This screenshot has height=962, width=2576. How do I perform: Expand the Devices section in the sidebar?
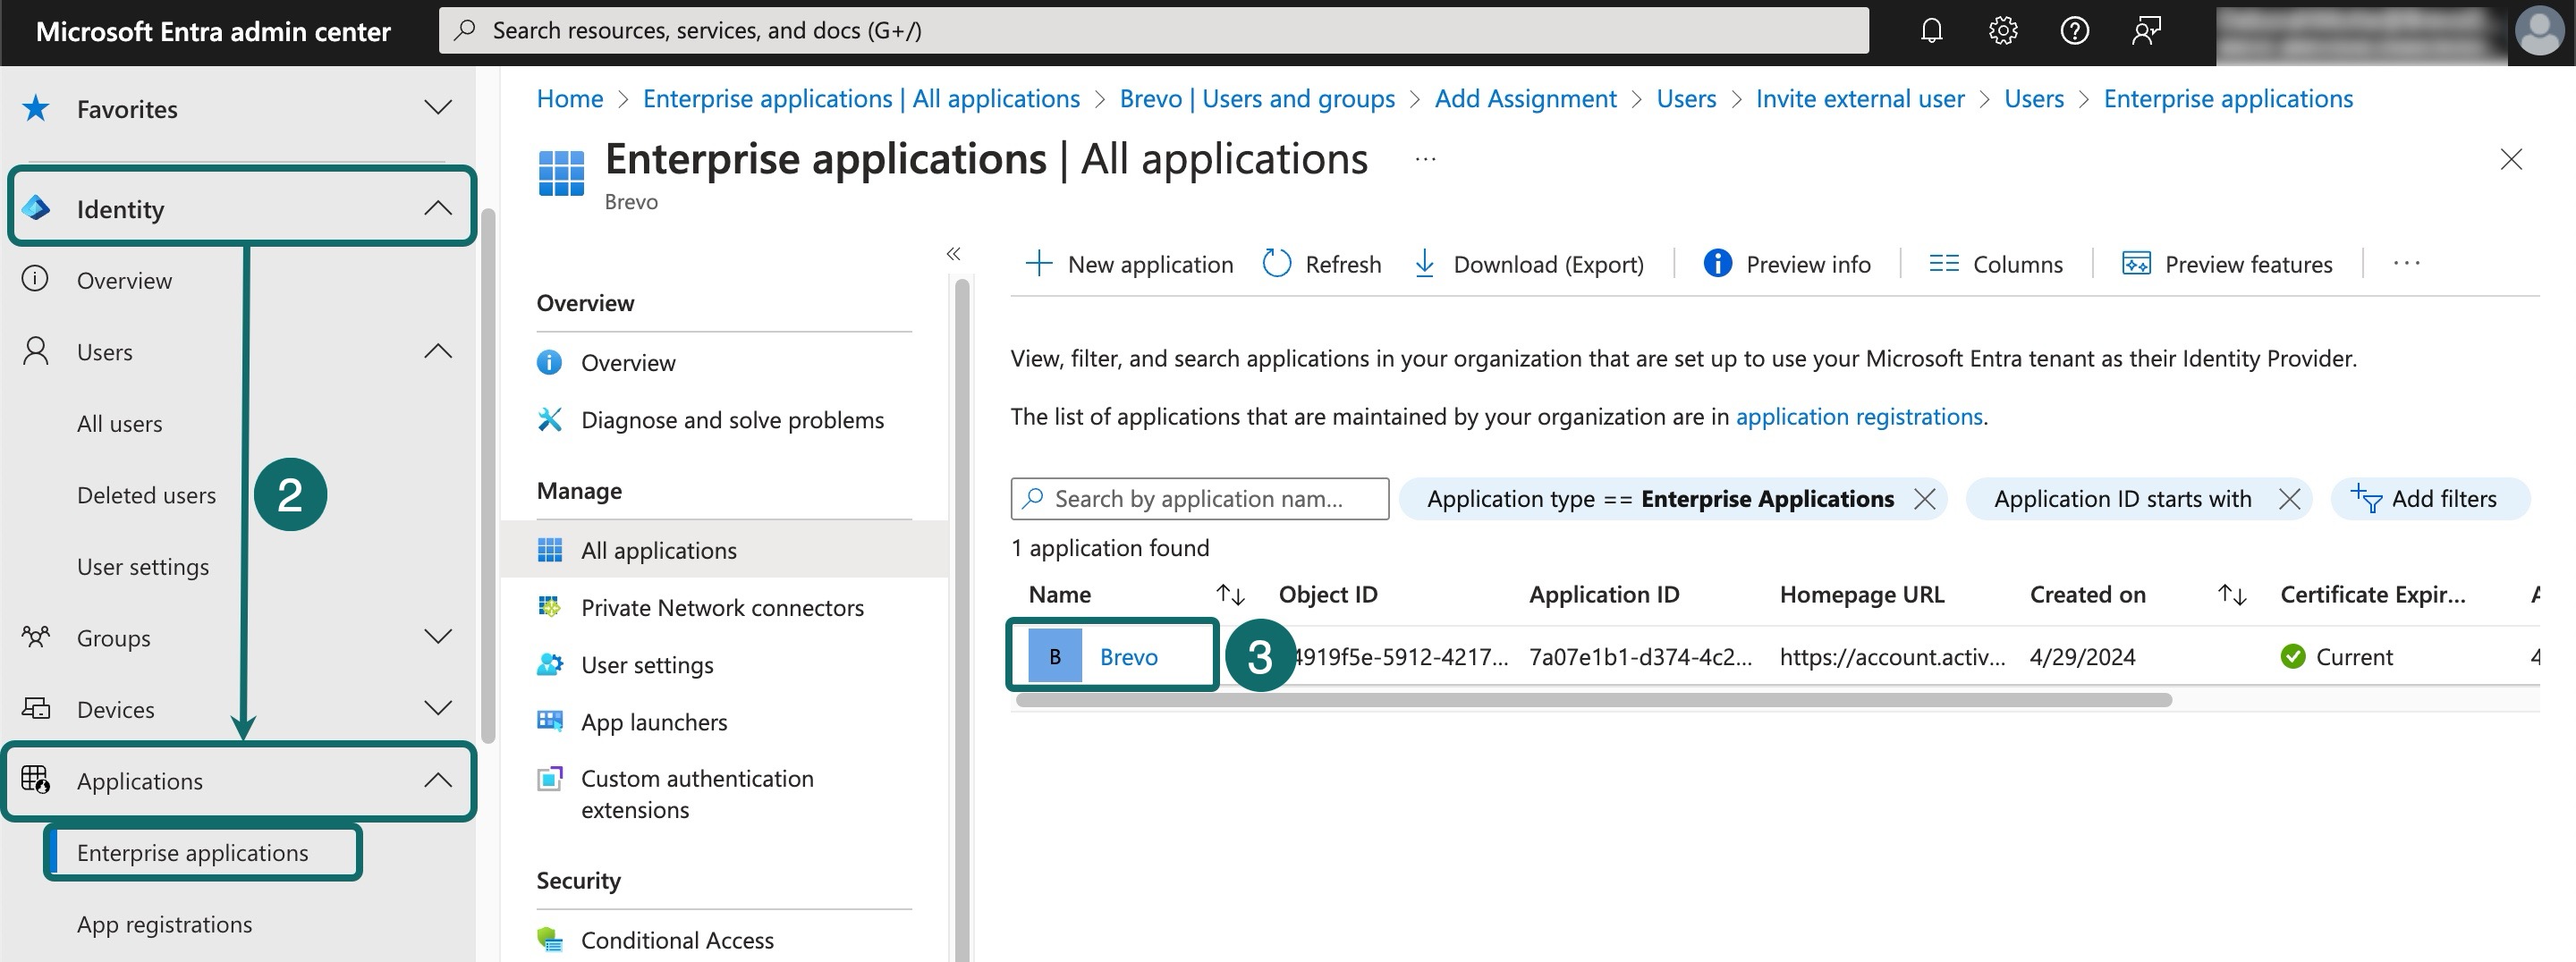point(437,708)
